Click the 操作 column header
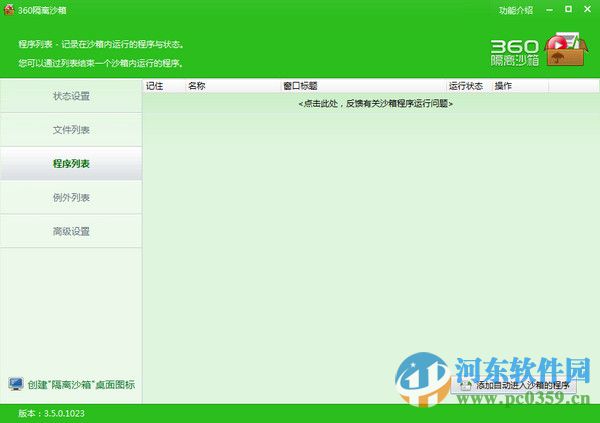The height and width of the screenshot is (423, 600). click(x=520, y=86)
